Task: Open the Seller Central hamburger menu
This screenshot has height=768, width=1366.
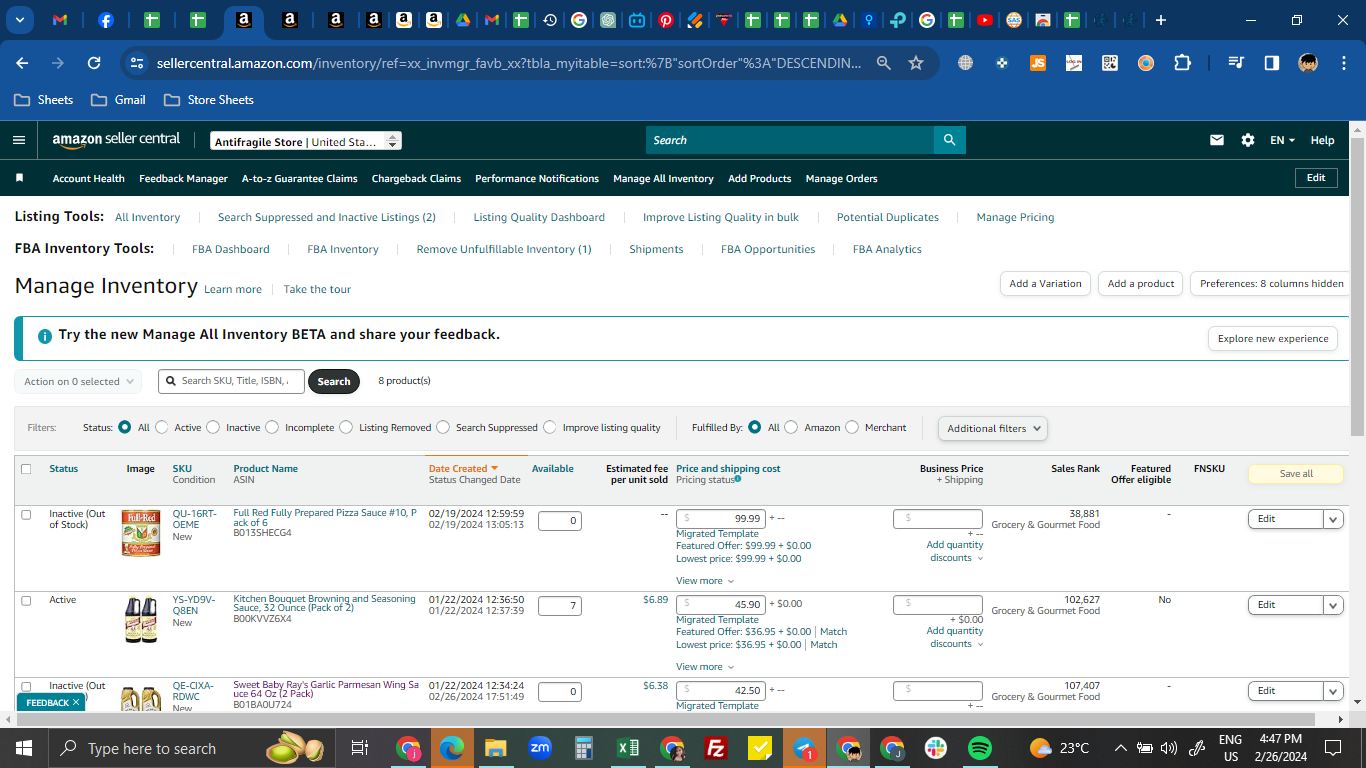Action: click(x=19, y=140)
